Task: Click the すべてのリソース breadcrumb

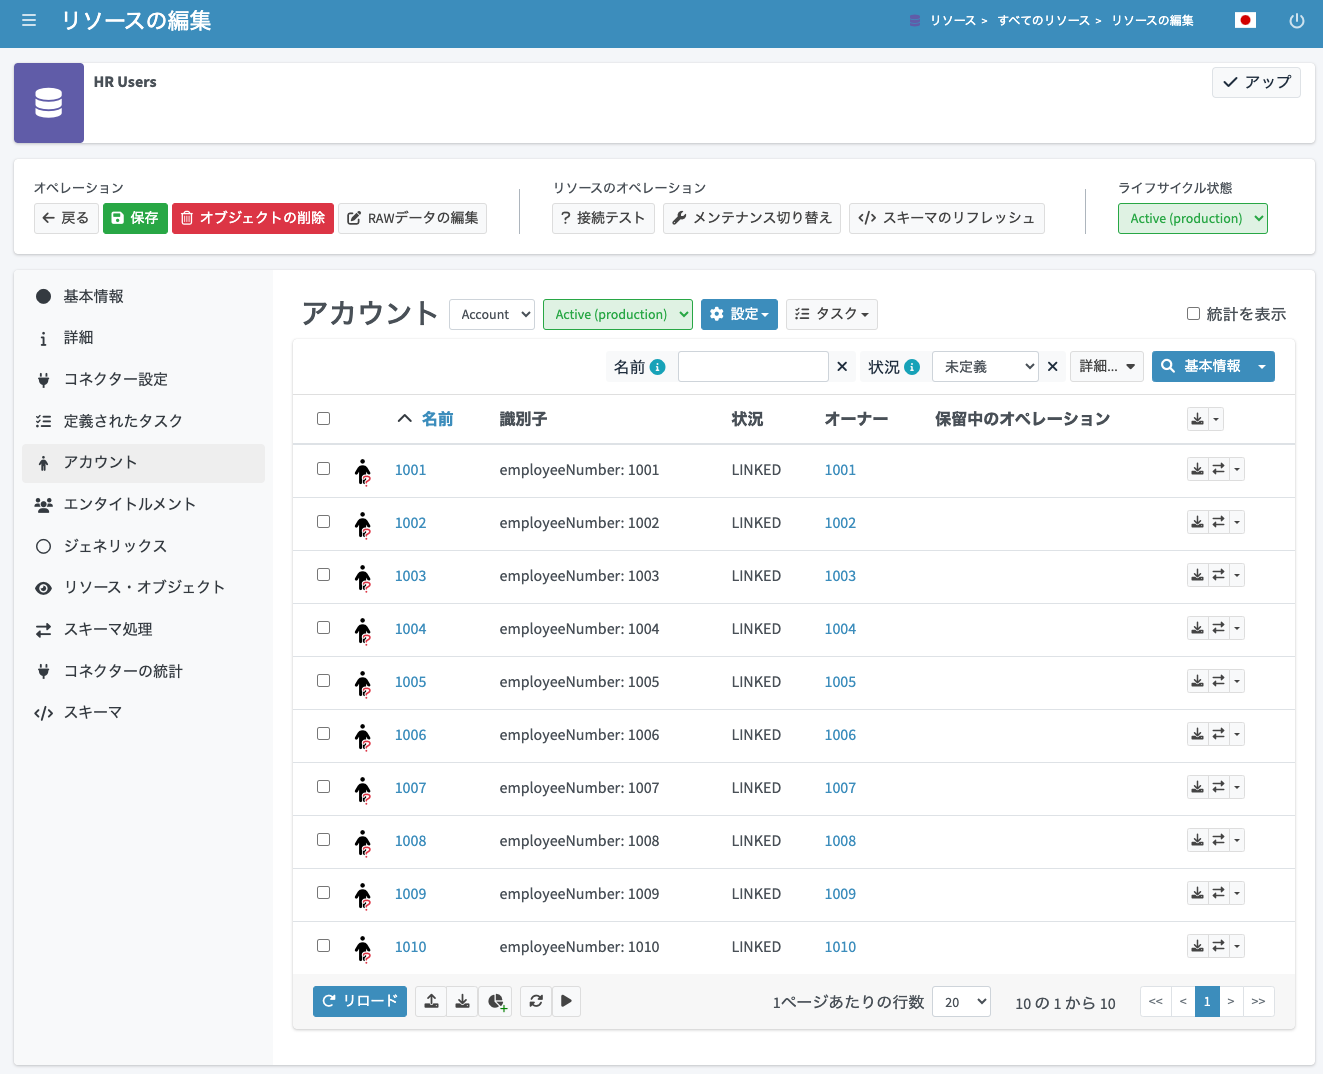Action: tap(1043, 20)
